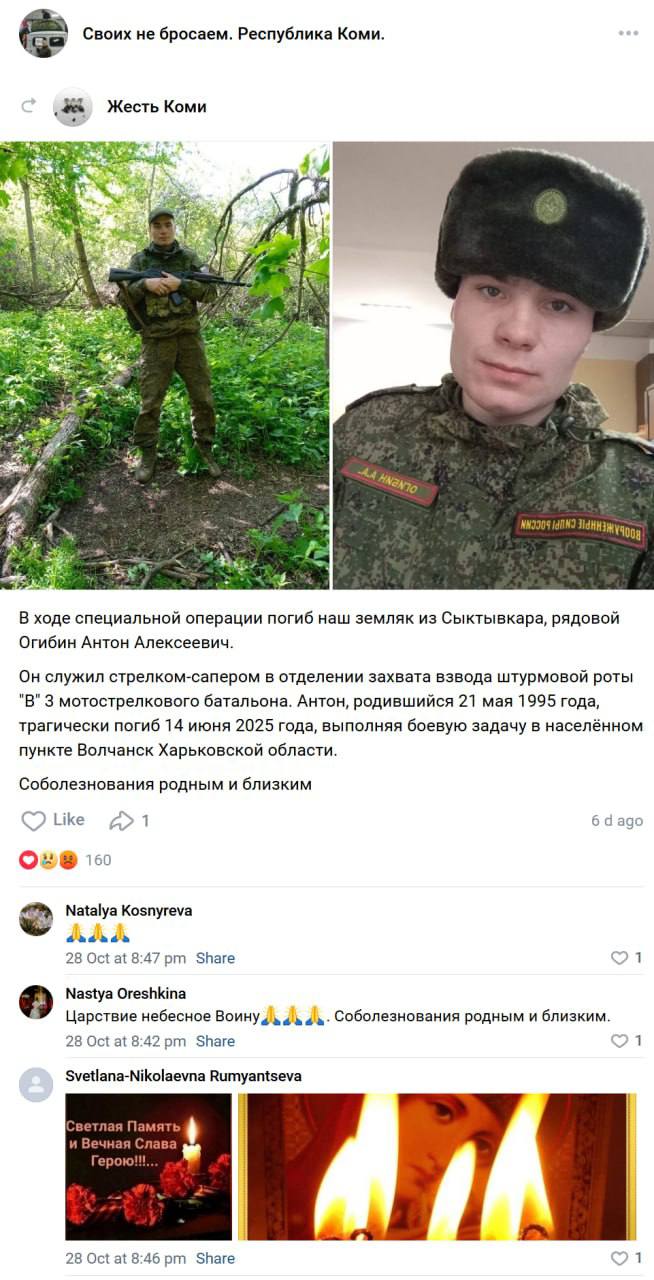This screenshot has height=1280, width=654.
Task: Share Nastya Oreshkina's comment
Action: click(x=215, y=1041)
